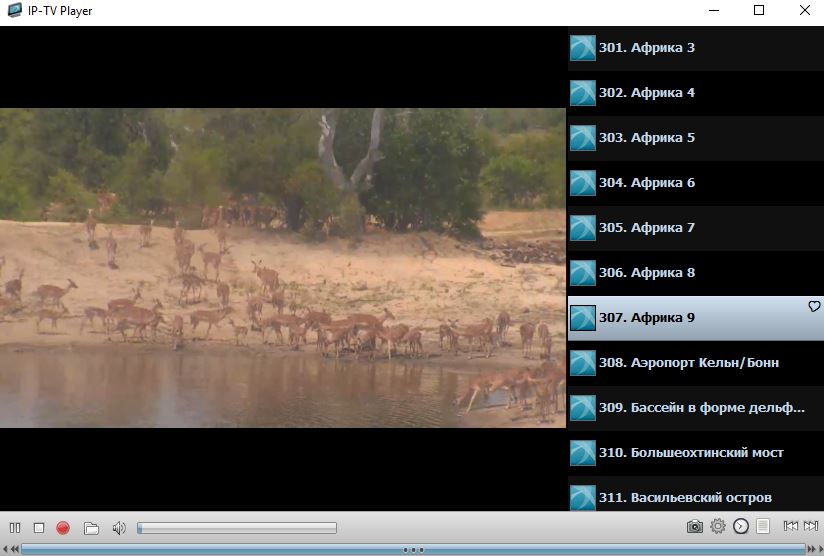Image resolution: width=824 pixels, height=556 pixels.
Task: Click the logo icon of Африка 8
Action: pyautogui.click(x=583, y=273)
